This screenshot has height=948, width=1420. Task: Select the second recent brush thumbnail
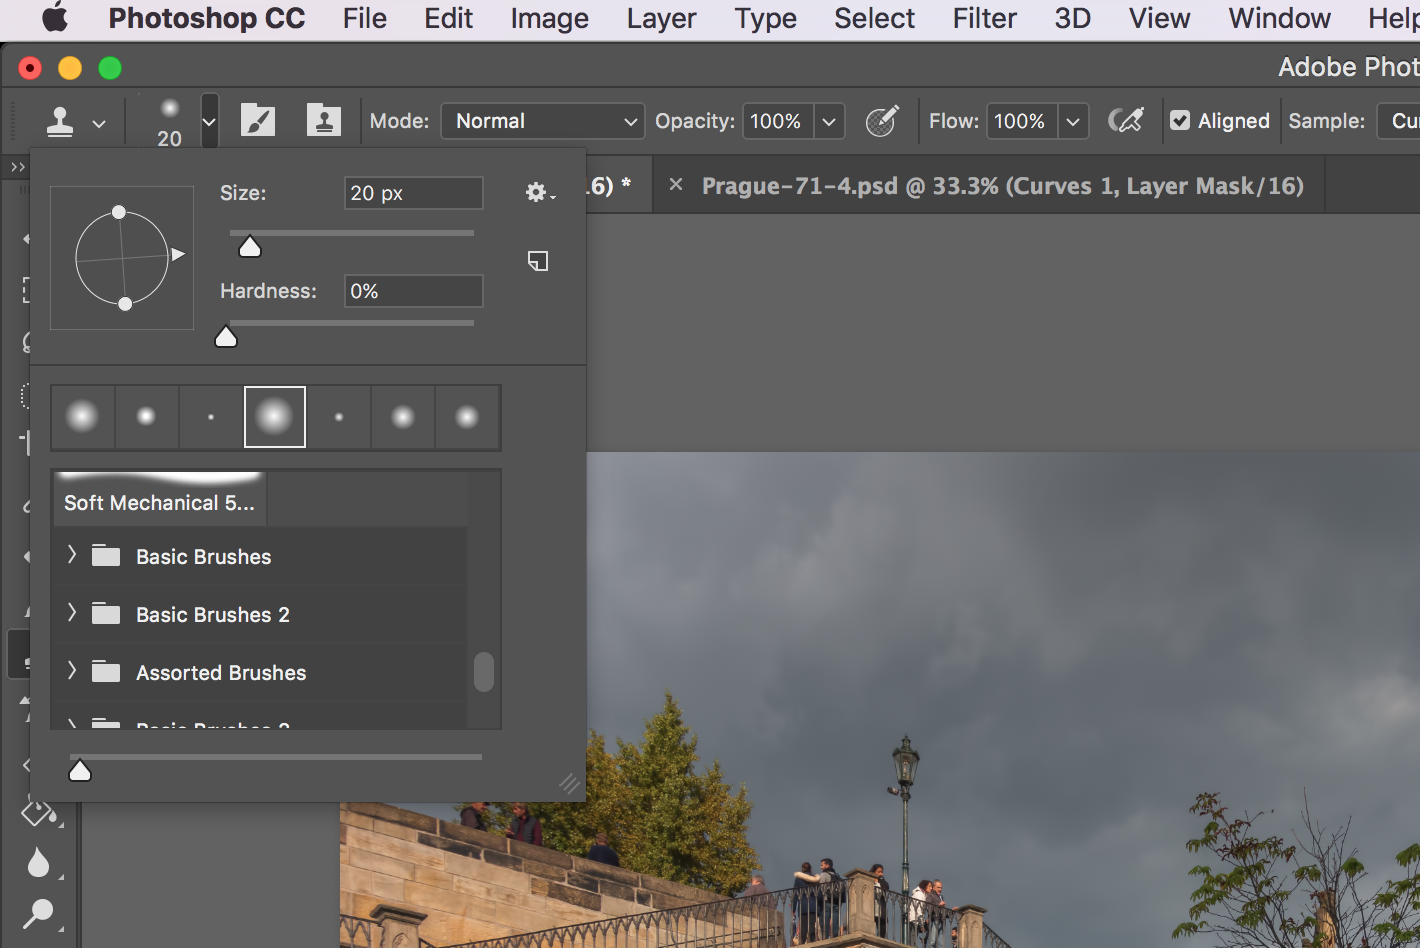tap(146, 417)
